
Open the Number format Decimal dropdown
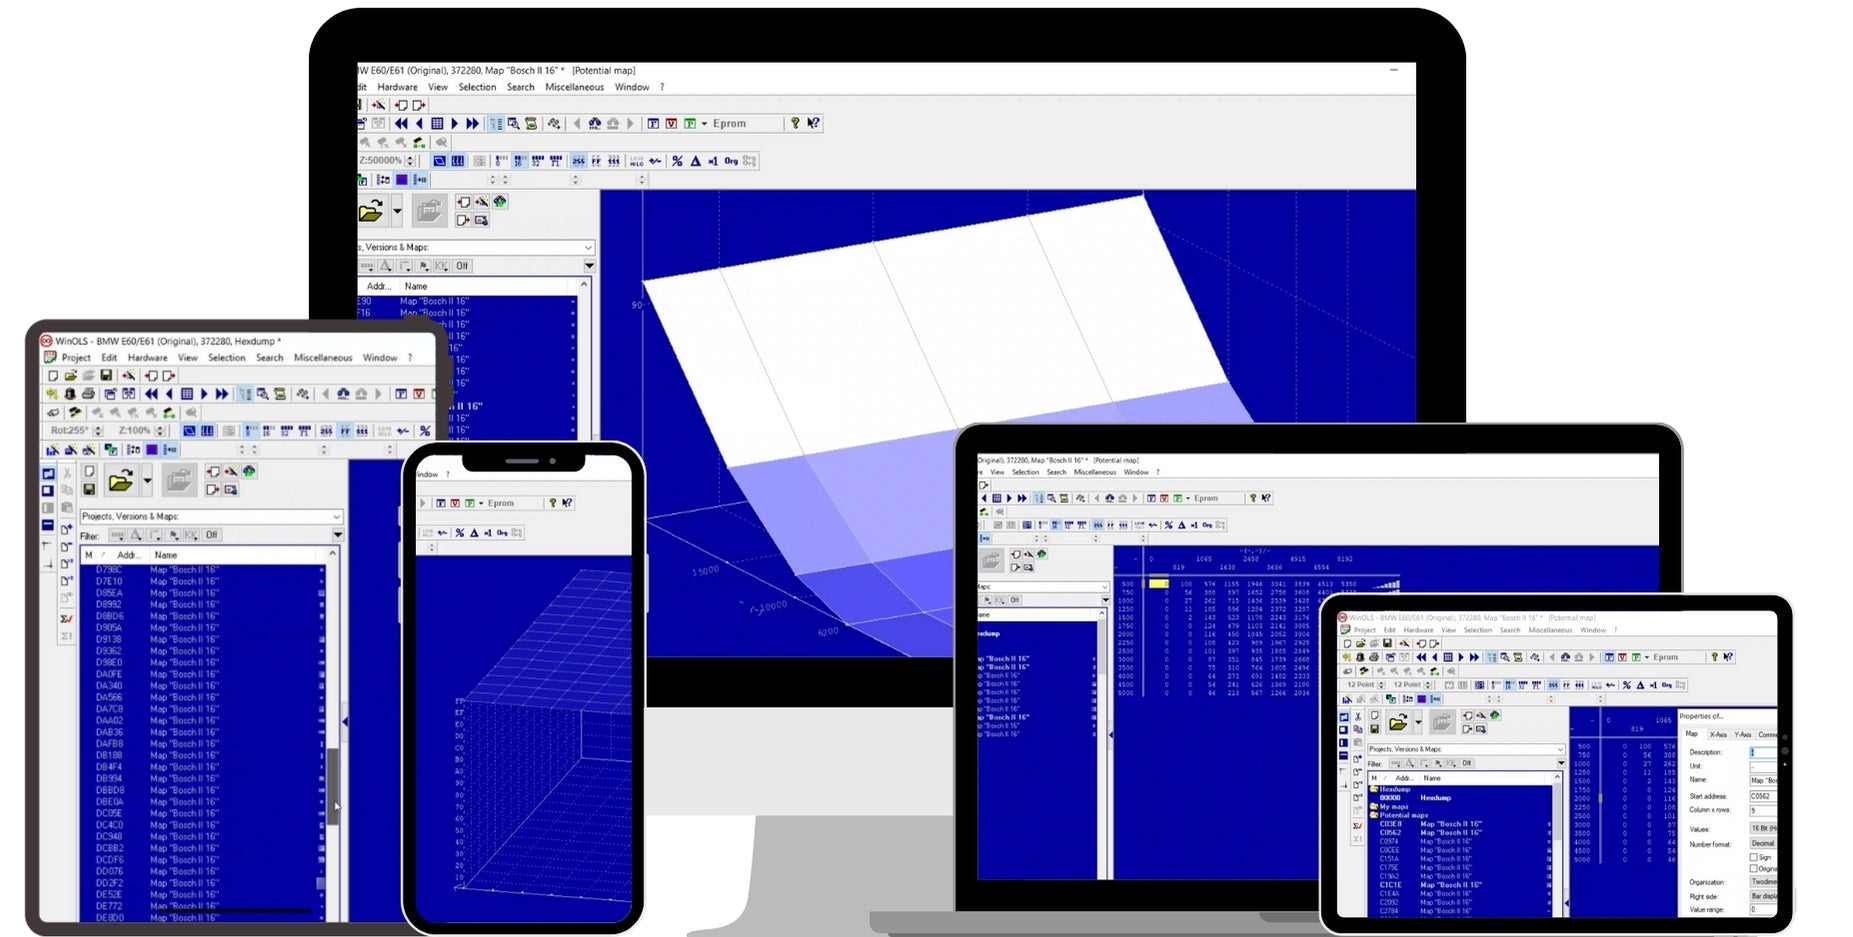[1763, 844]
